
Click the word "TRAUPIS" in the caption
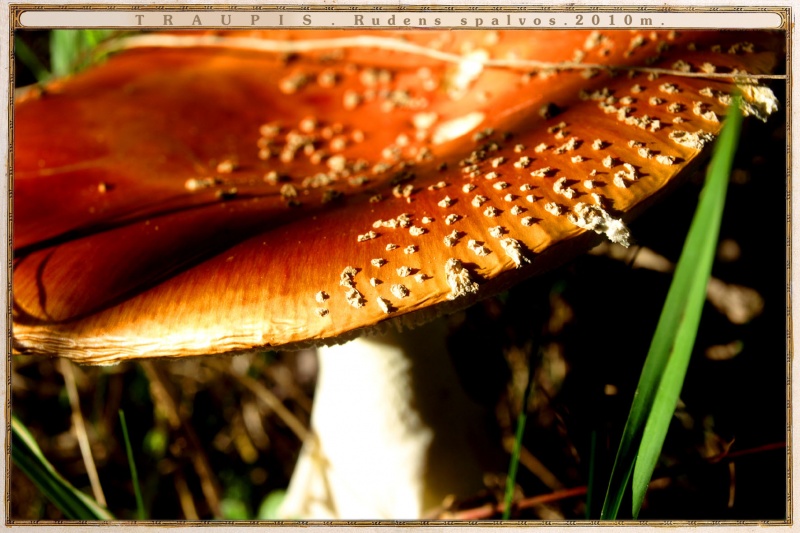223,20
